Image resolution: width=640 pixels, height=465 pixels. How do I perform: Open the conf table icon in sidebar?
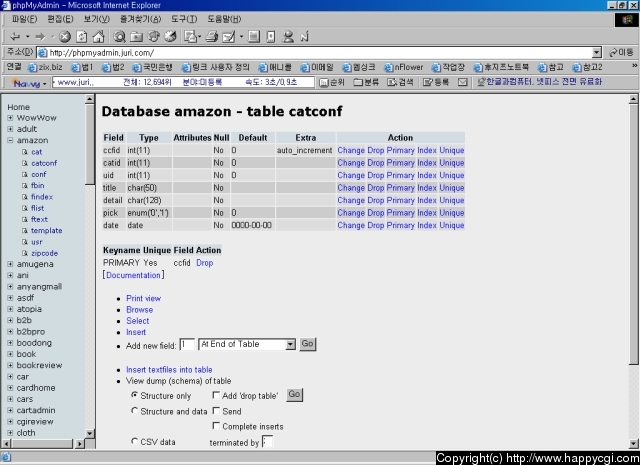[25, 174]
